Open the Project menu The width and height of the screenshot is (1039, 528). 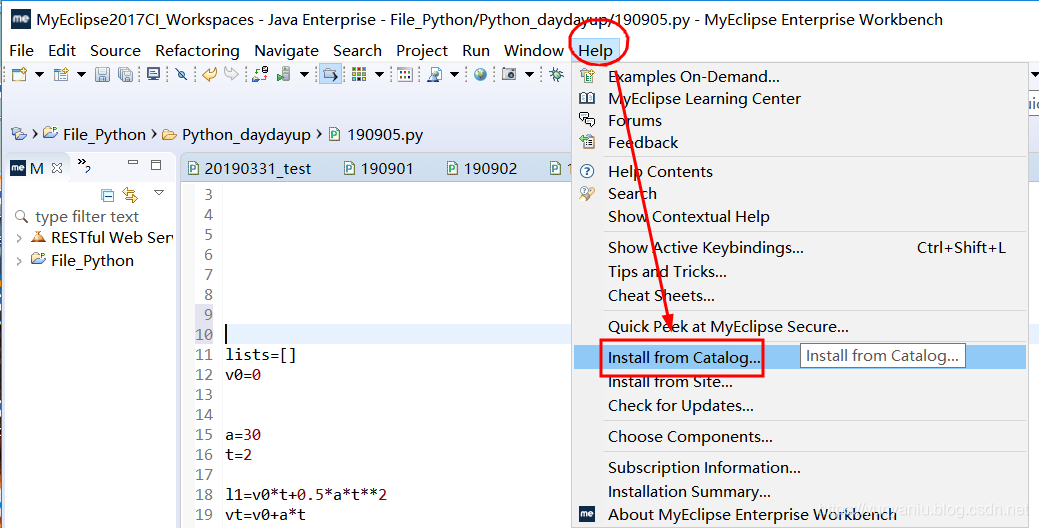tap(422, 51)
